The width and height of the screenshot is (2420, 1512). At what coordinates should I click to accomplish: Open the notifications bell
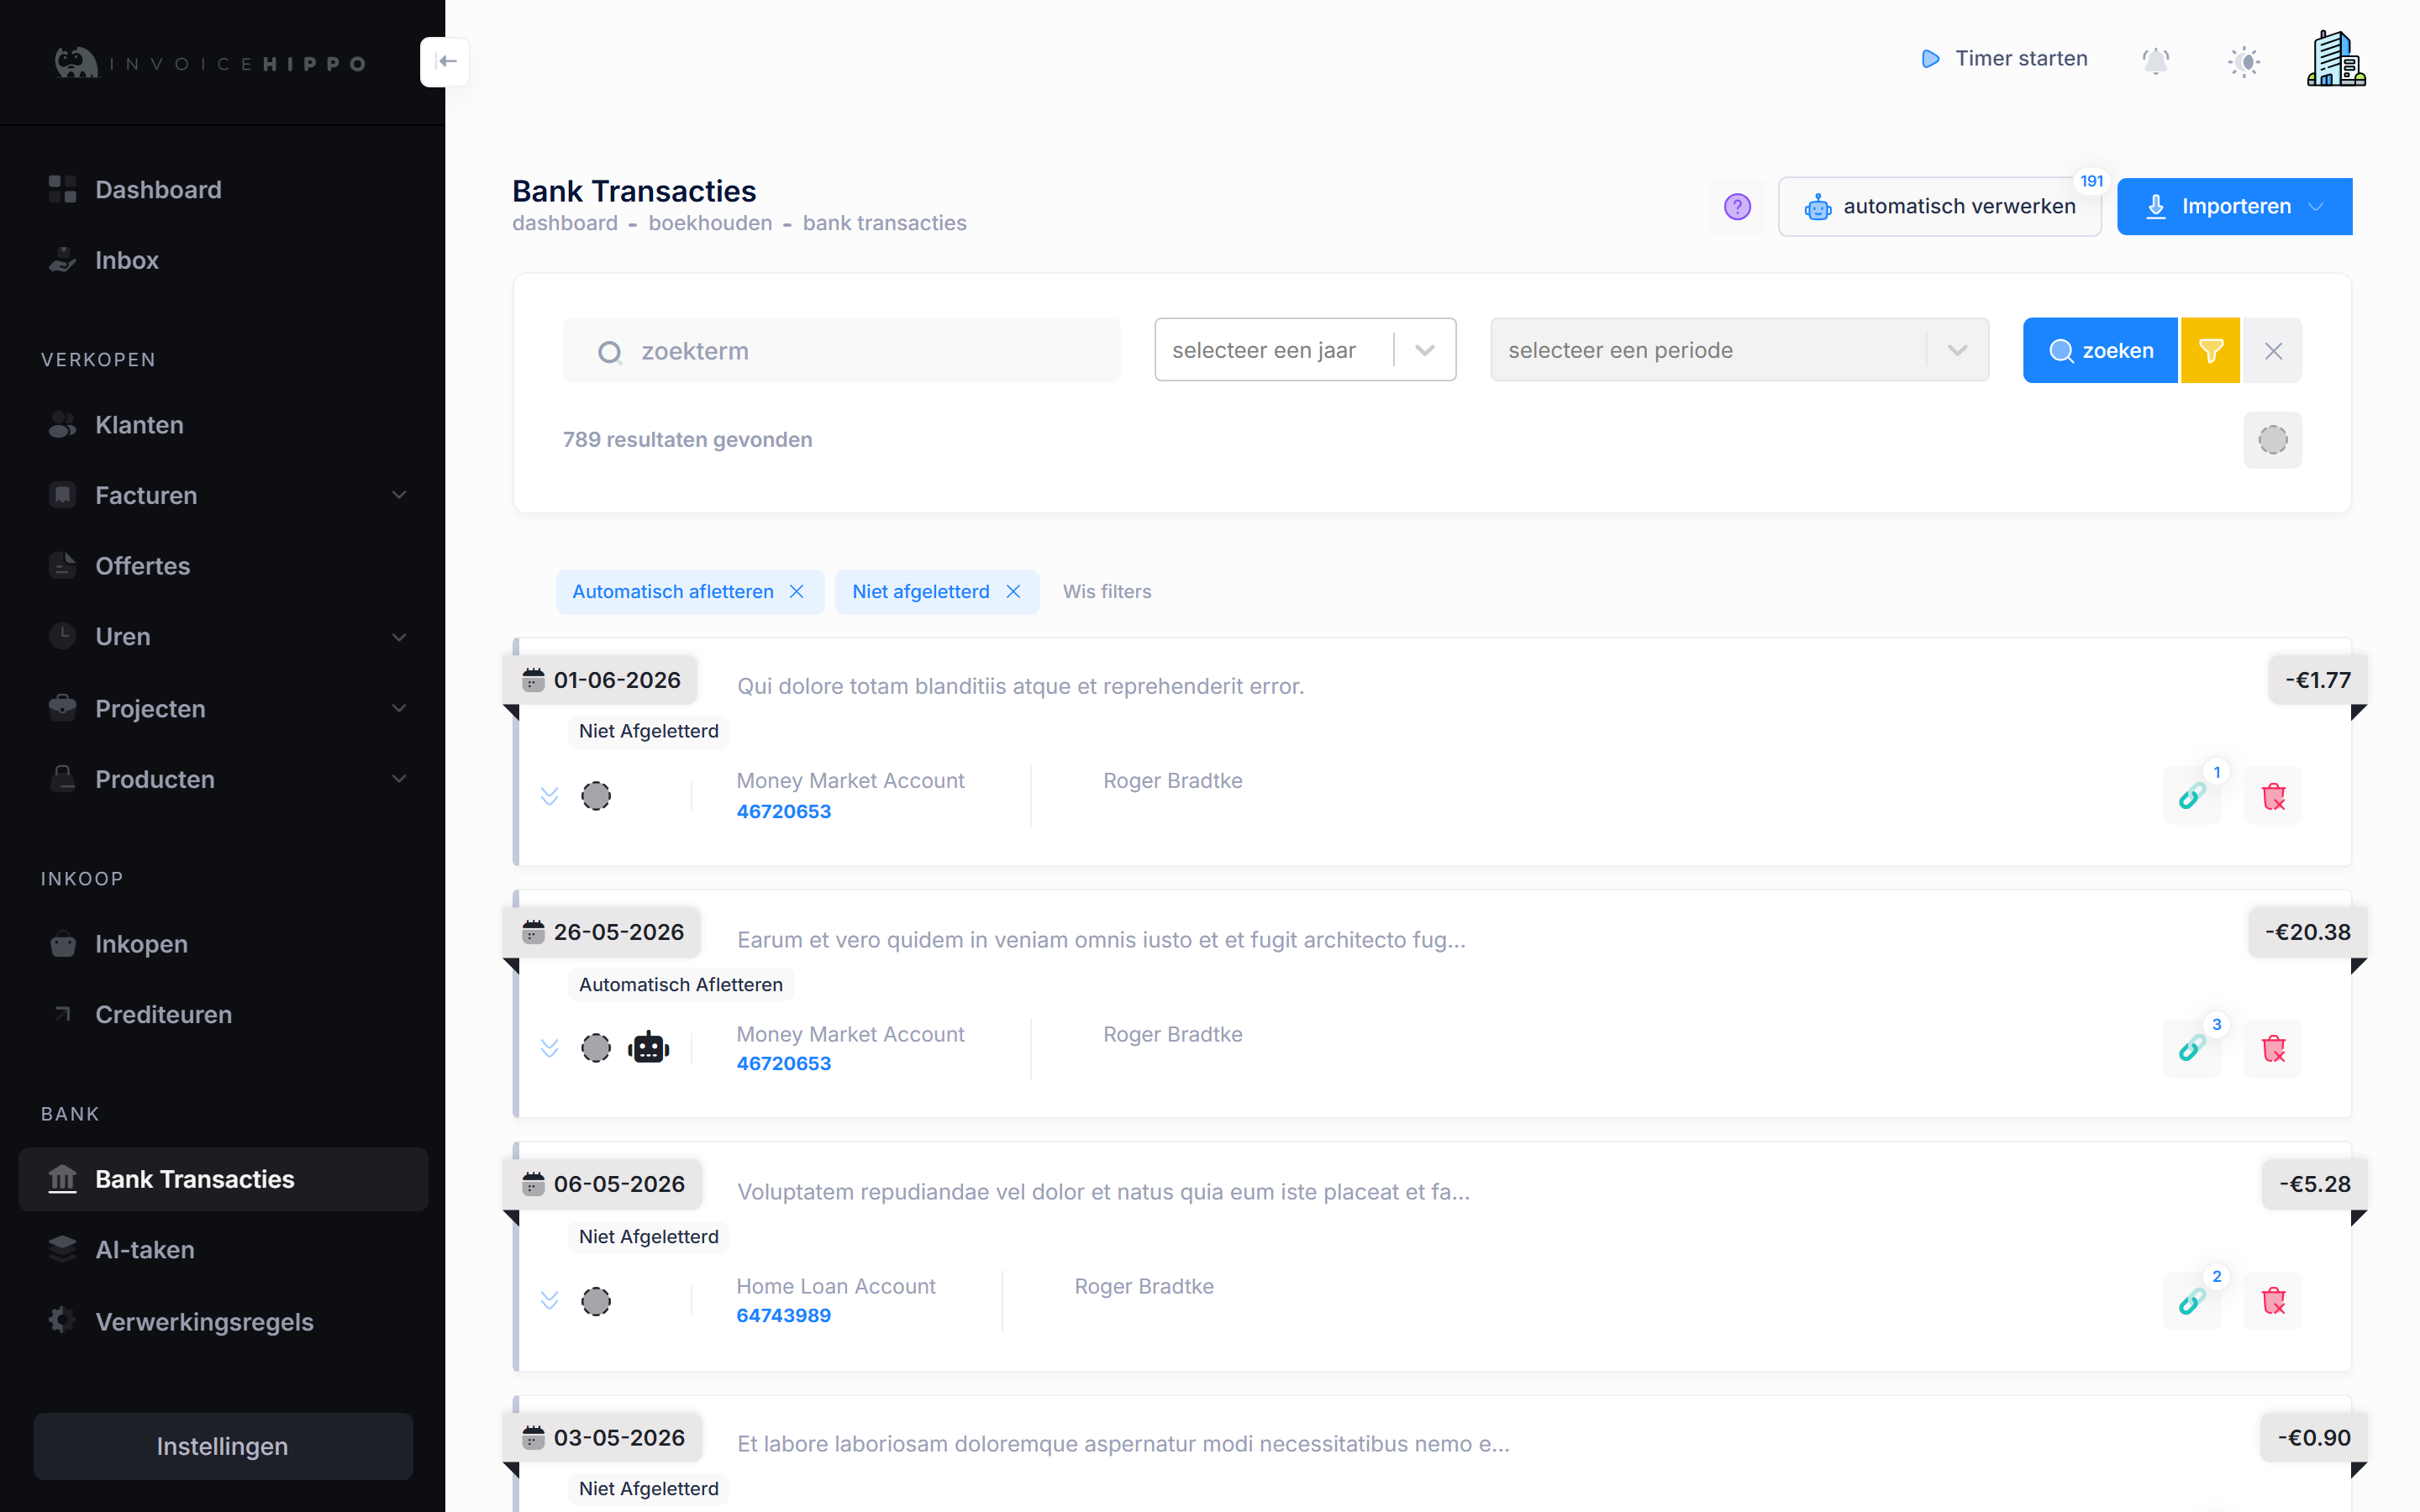coord(2155,61)
